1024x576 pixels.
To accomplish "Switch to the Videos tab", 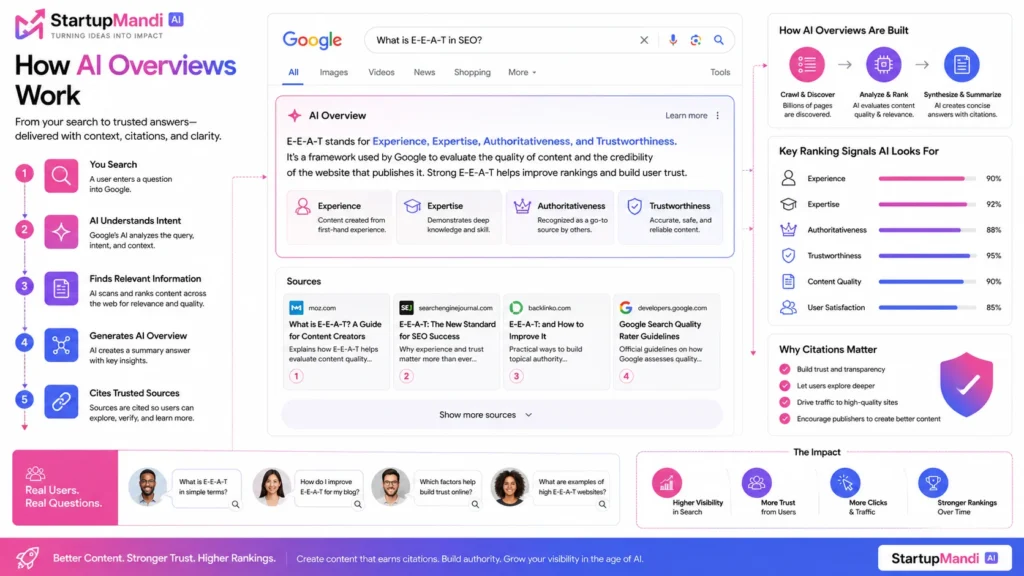I will click(x=381, y=72).
